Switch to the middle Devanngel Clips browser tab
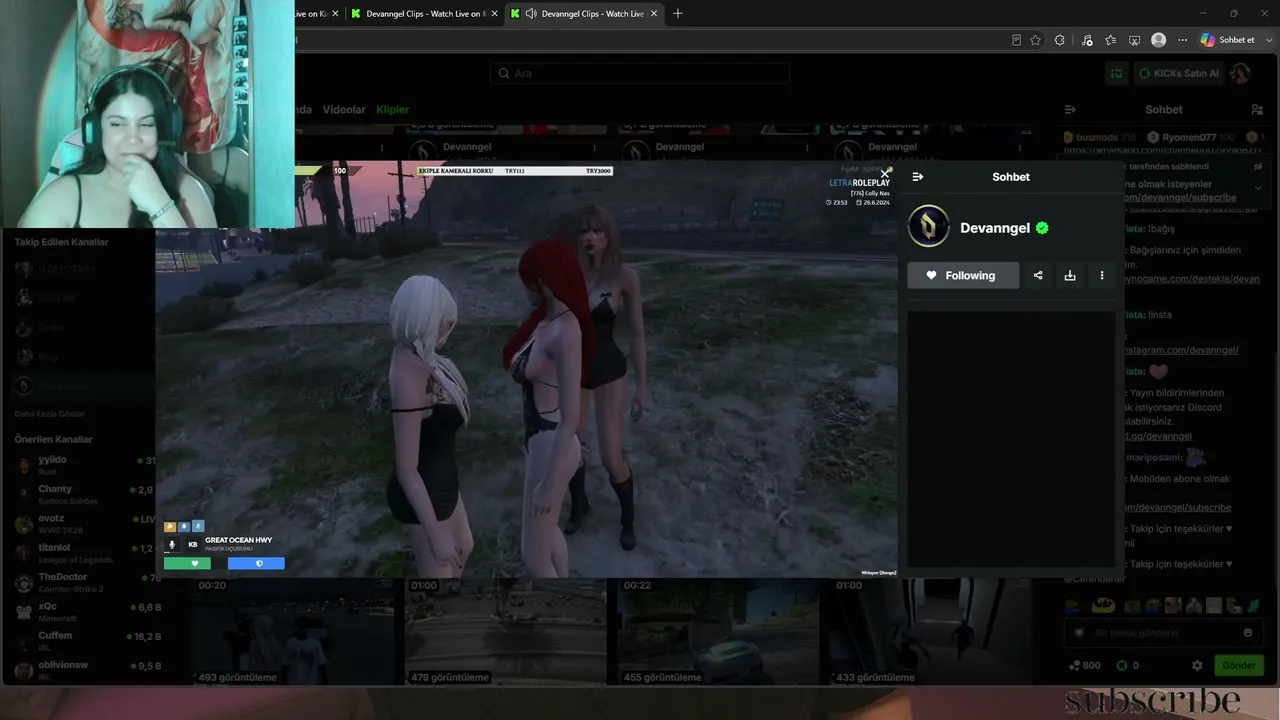This screenshot has width=1280, height=720. click(x=426, y=14)
